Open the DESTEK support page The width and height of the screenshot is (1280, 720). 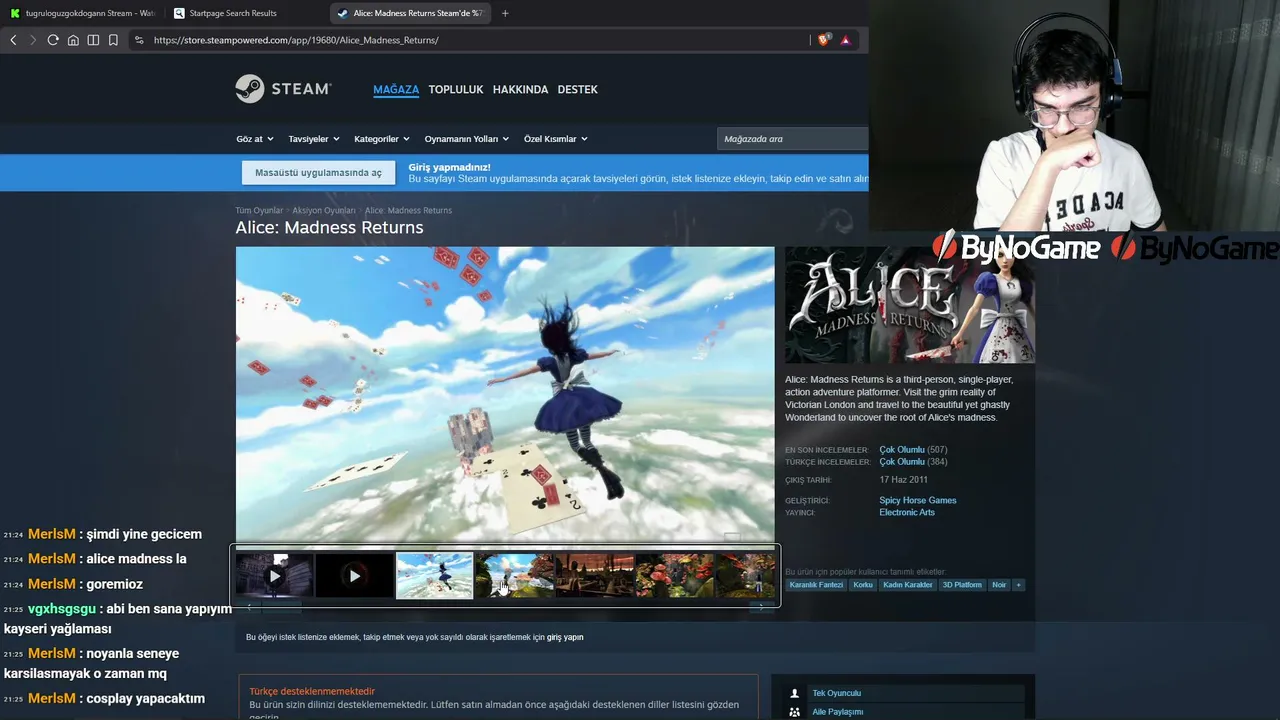tap(578, 89)
